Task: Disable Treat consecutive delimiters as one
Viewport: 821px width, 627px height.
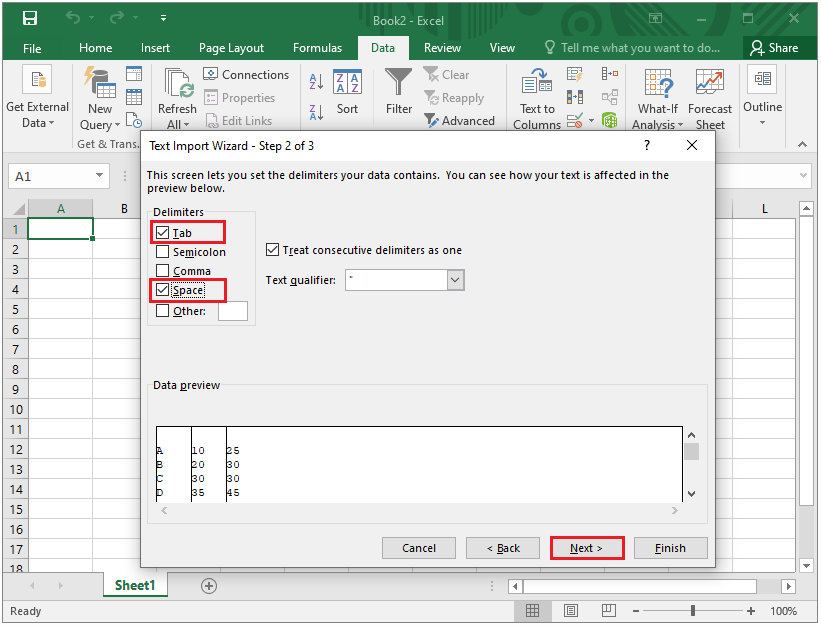Action: pyautogui.click(x=274, y=250)
